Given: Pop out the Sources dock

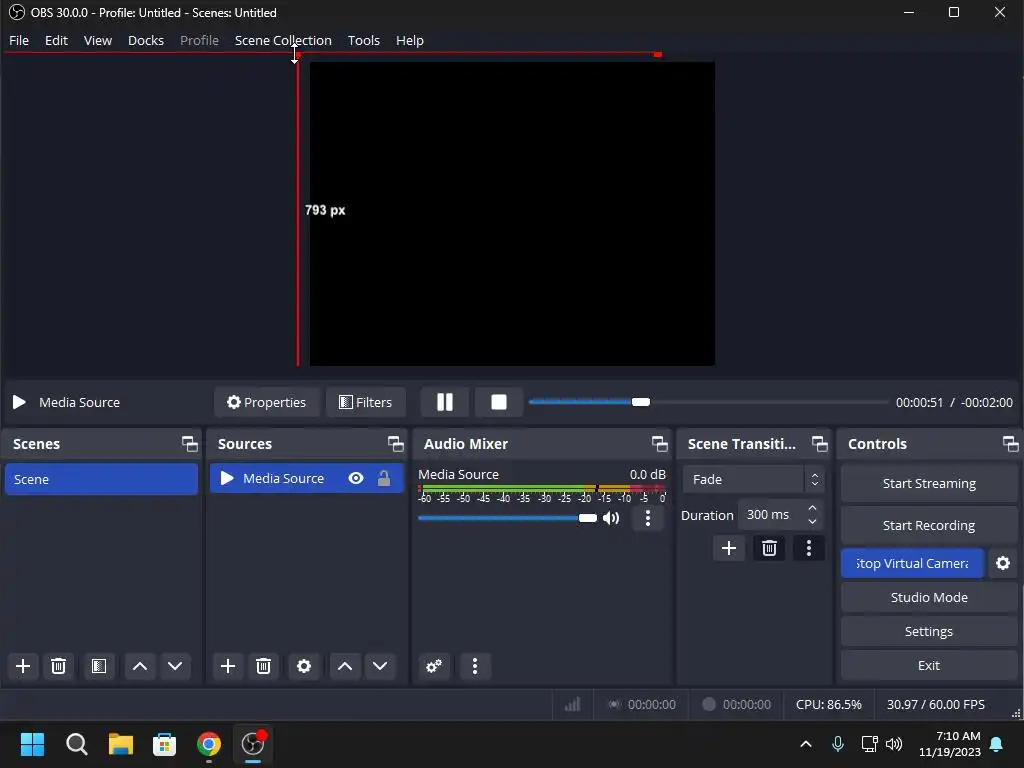Looking at the screenshot, I should (395, 444).
